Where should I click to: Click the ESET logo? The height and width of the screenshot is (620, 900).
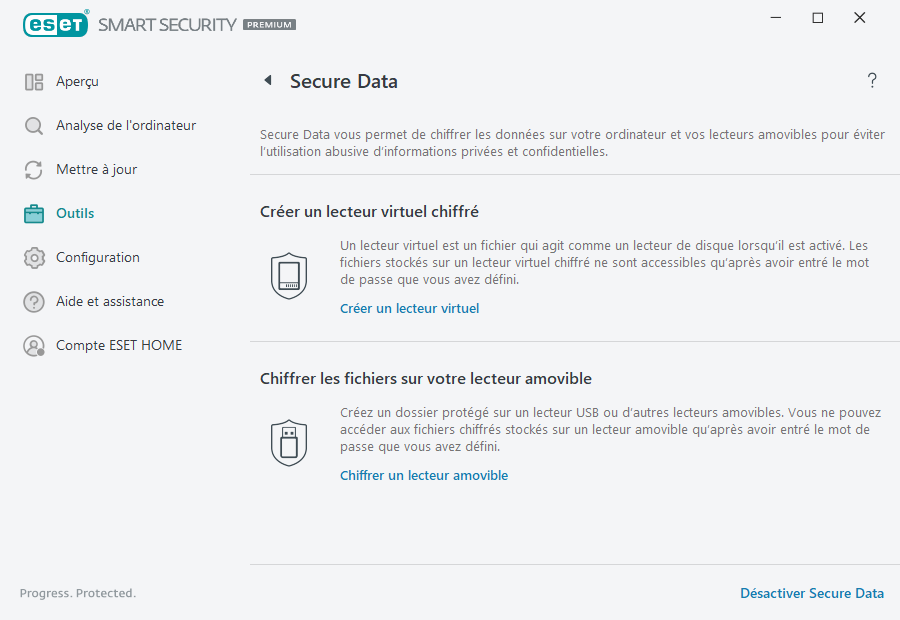tap(56, 24)
